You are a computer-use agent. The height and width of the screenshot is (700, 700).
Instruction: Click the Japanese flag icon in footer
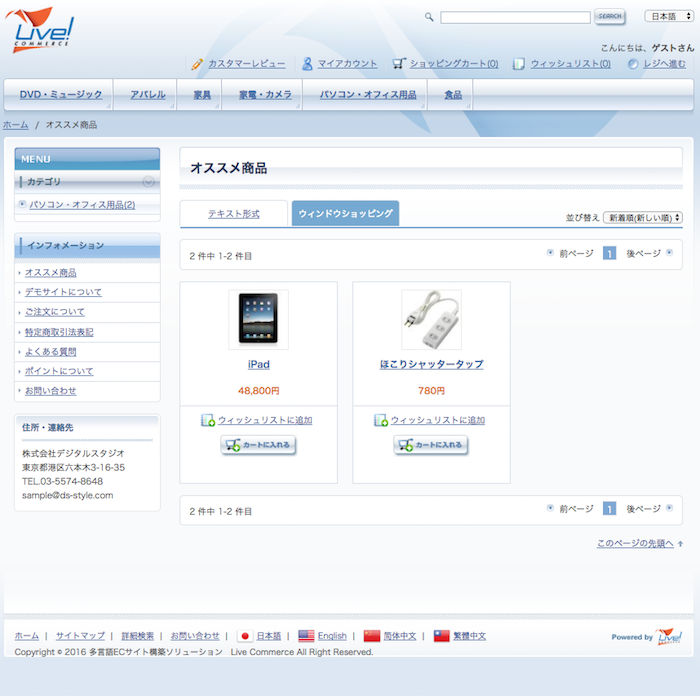pyautogui.click(x=244, y=635)
